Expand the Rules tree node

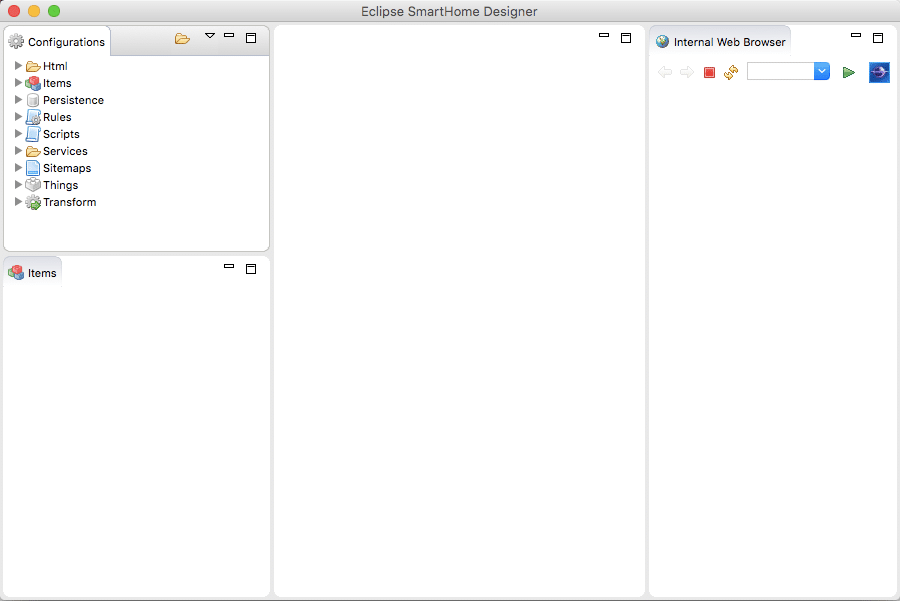click(18, 117)
